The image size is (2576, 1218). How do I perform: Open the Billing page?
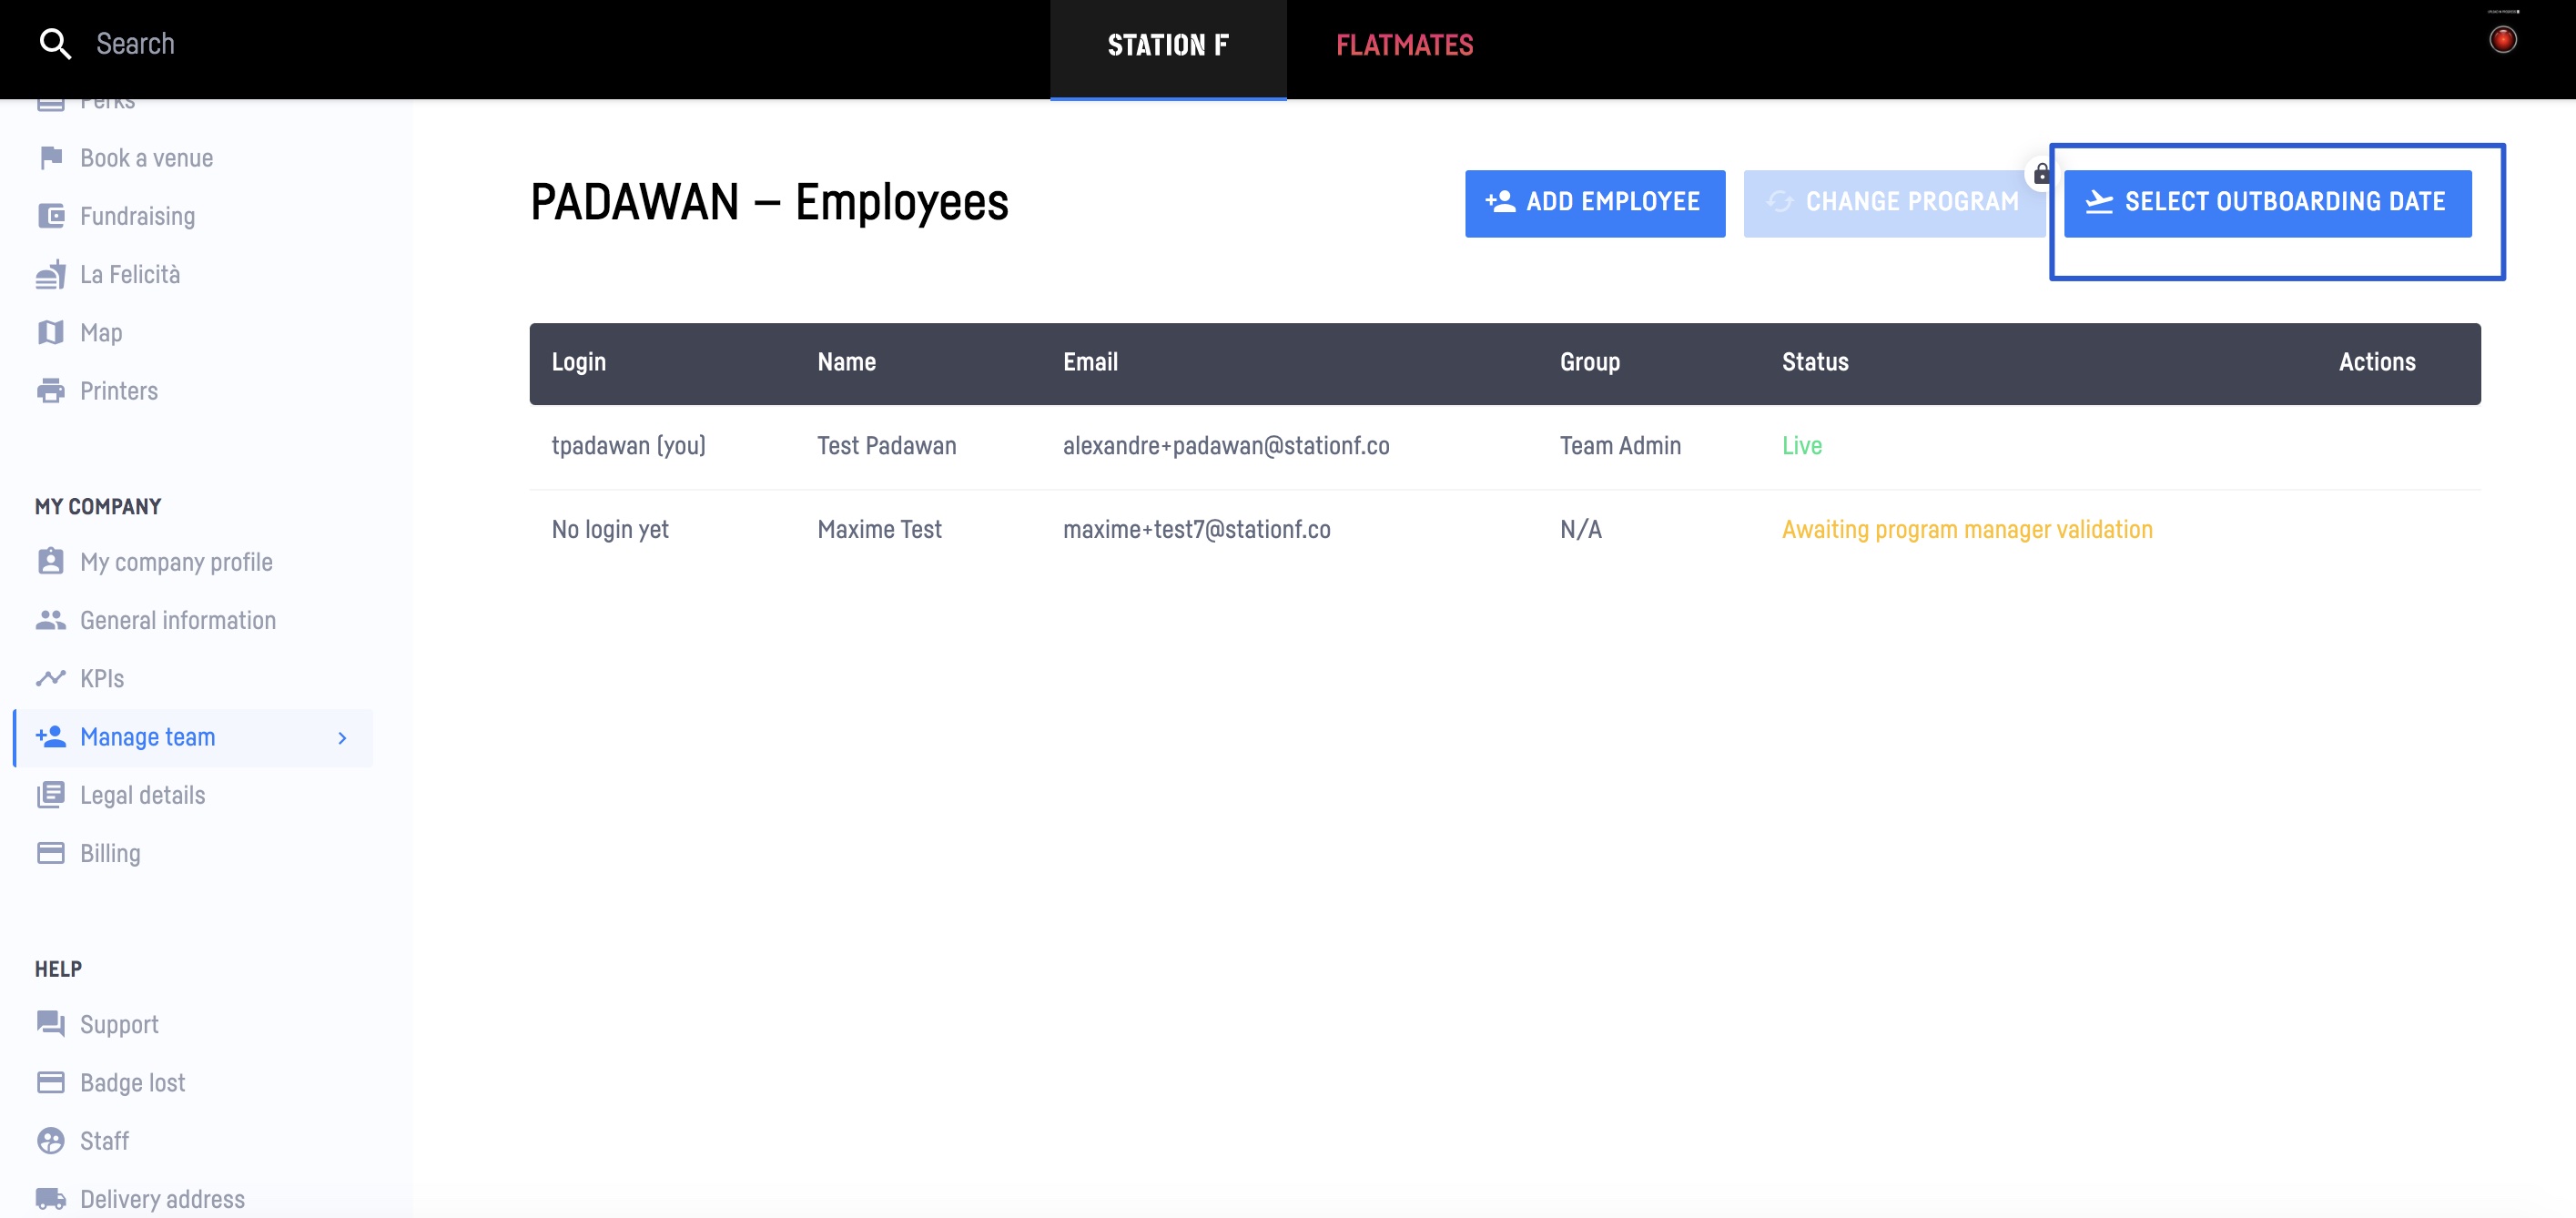(x=110, y=853)
